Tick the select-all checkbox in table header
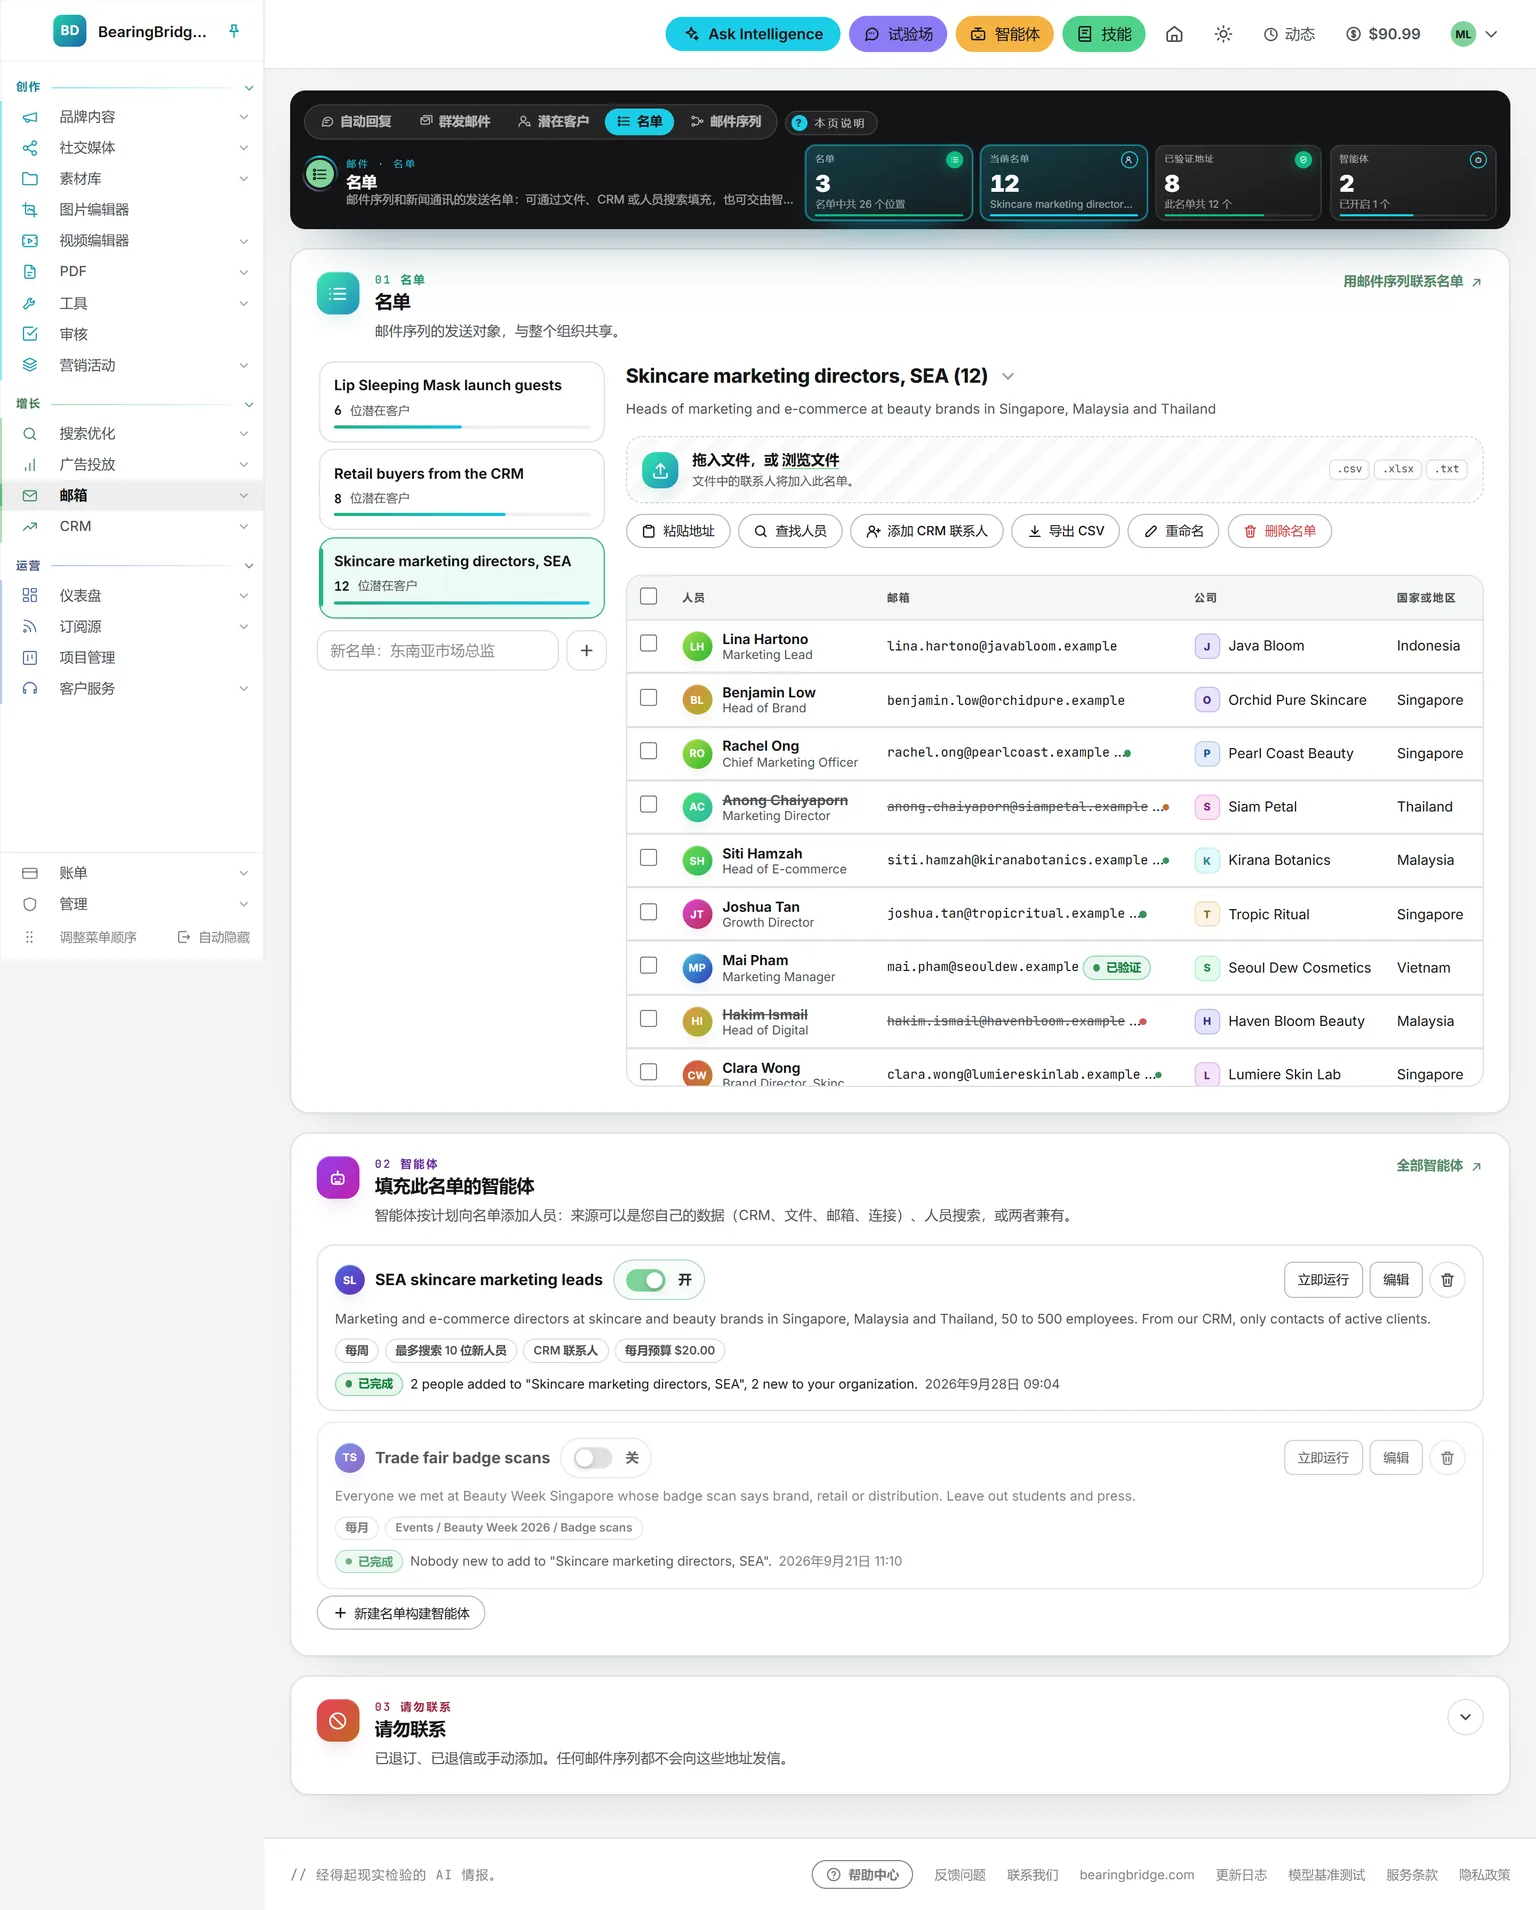The height and width of the screenshot is (1910, 1536). pyautogui.click(x=649, y=596)
